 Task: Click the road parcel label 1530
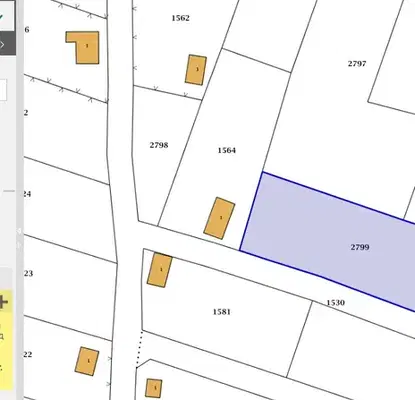(335, 302)
